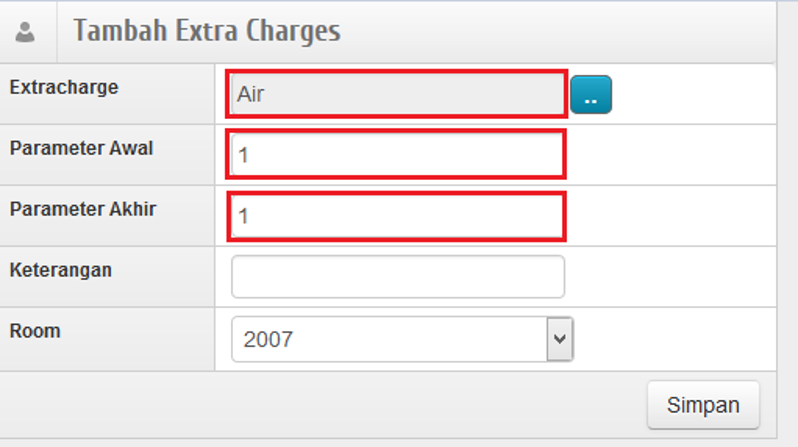Click blank header space right of the title

[560, 32]
